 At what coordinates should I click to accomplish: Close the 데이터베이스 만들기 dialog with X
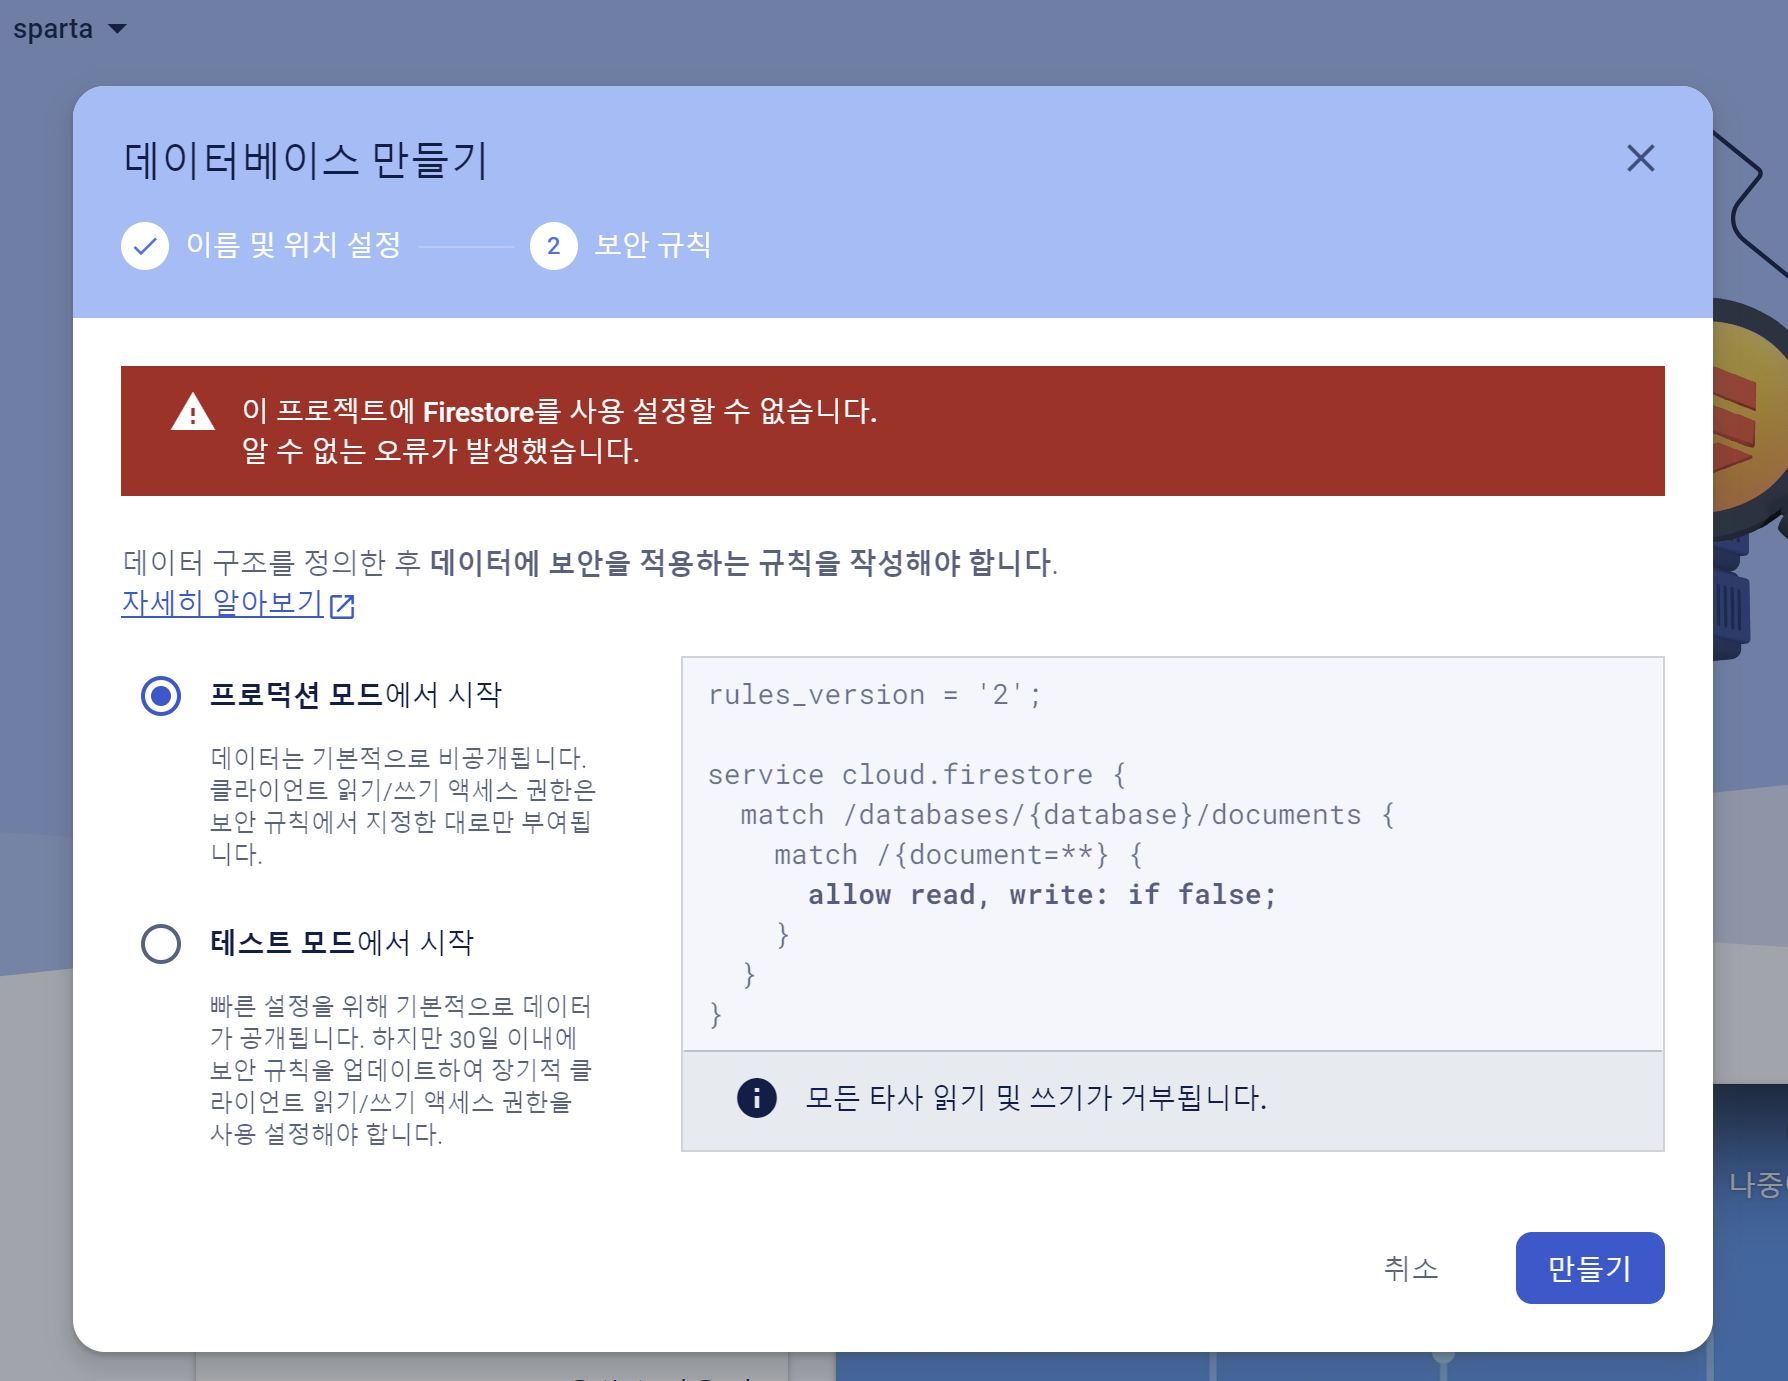(x=1640, y=158)
